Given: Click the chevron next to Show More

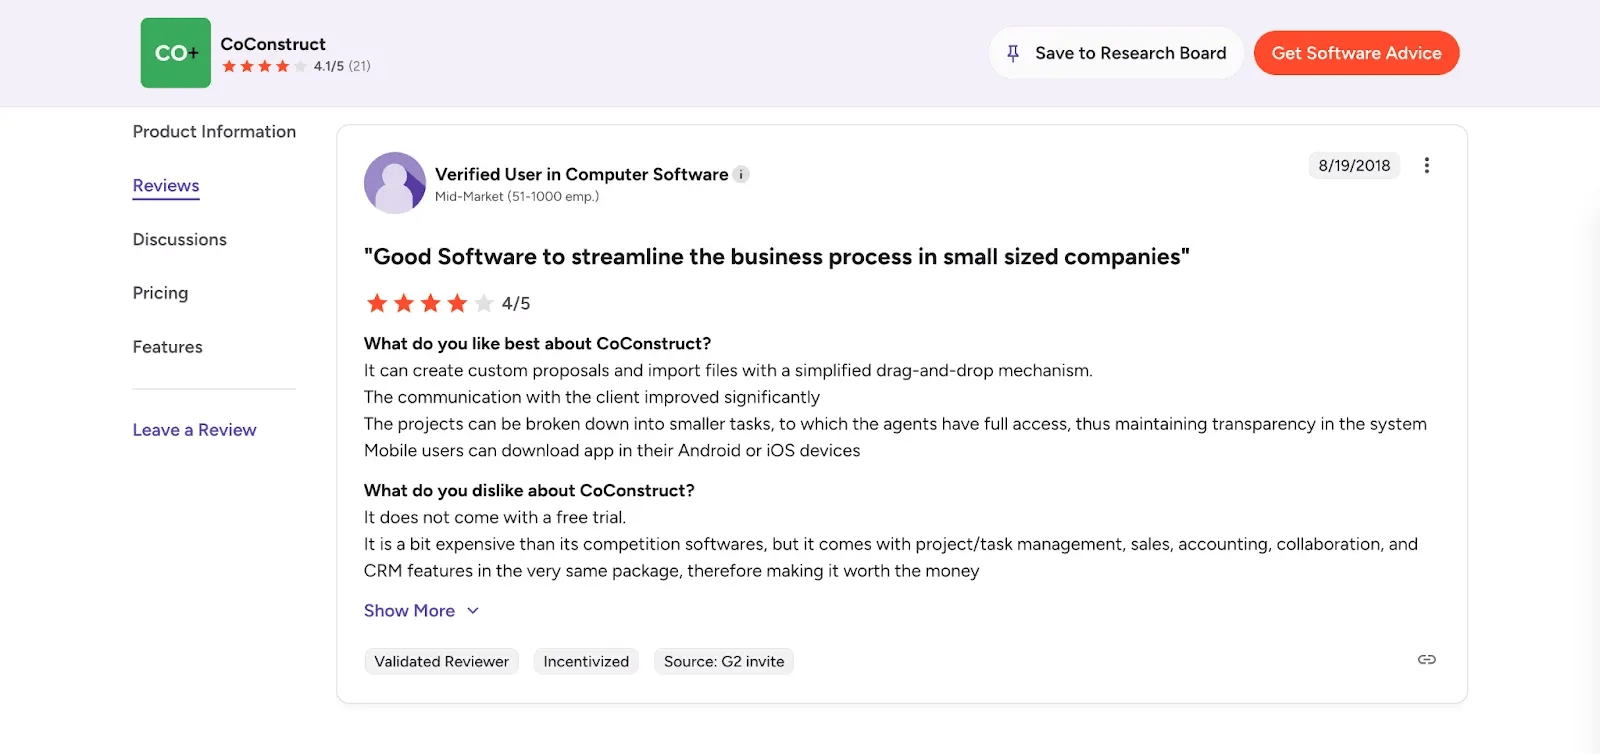Looking at the screenshot, I should [x=473, y=611].
